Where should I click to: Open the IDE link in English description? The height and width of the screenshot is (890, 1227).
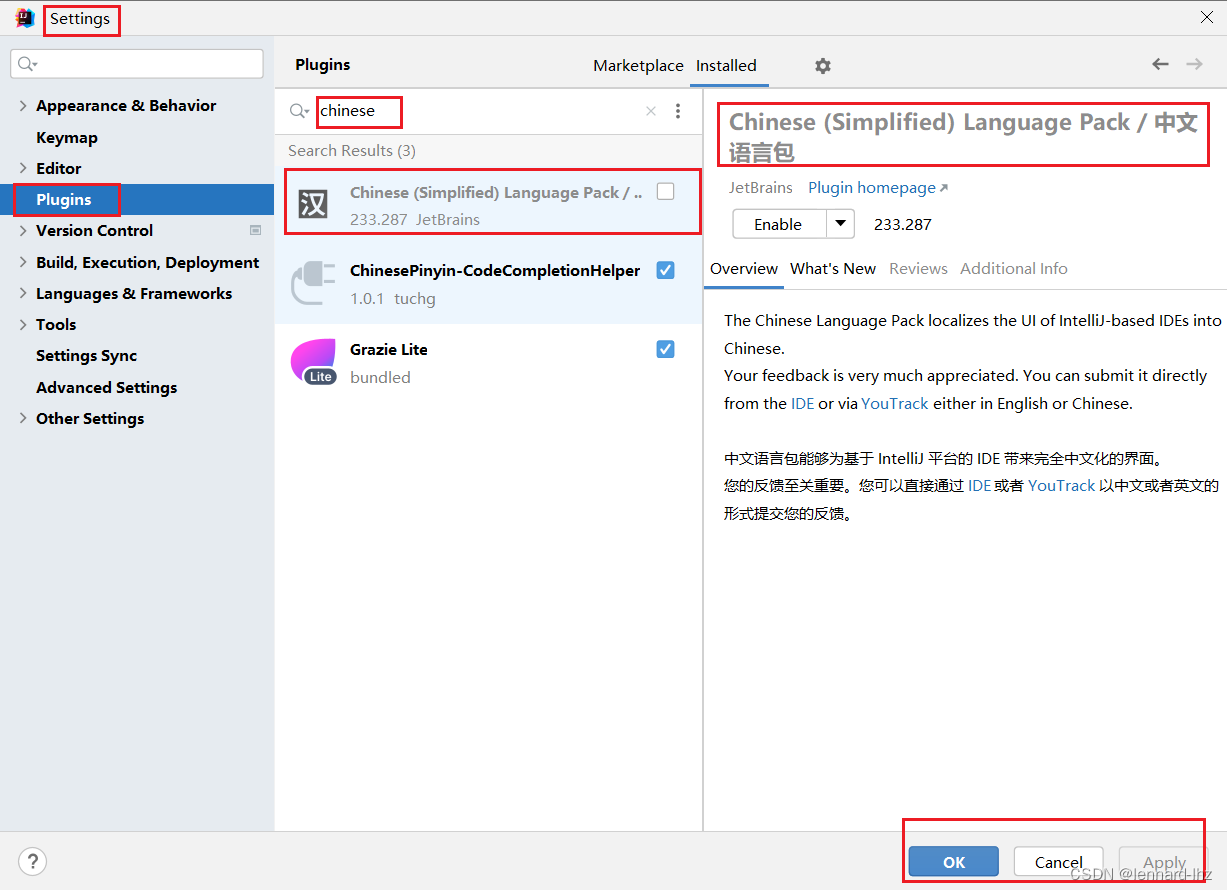[x=803, y=403]
